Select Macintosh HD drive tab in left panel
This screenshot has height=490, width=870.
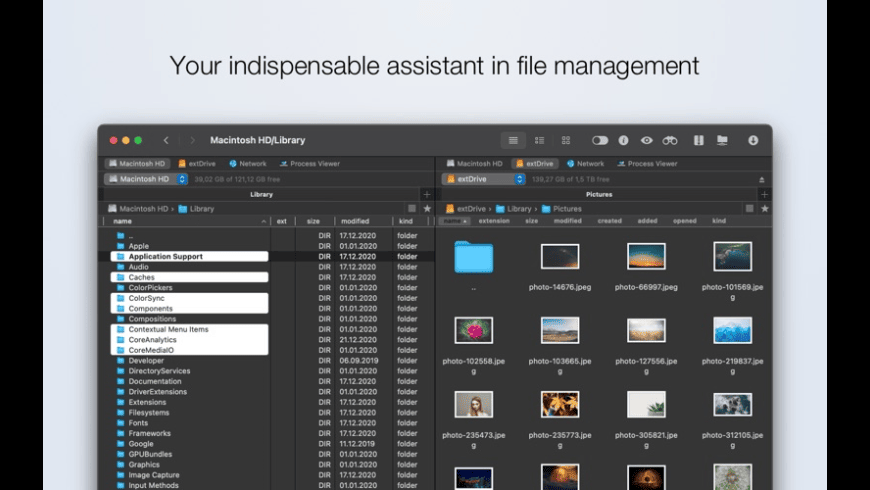pyautogui.click(x=137, y=164)
